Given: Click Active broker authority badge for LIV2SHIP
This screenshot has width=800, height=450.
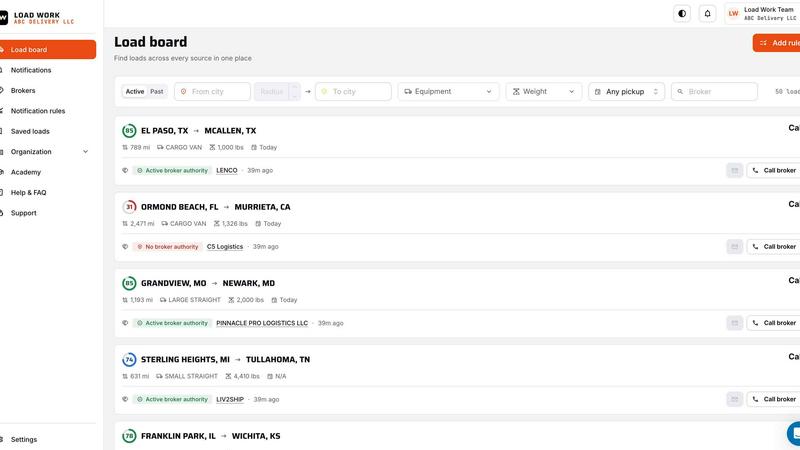Looking at the screenshot, I should pos(172,399).
